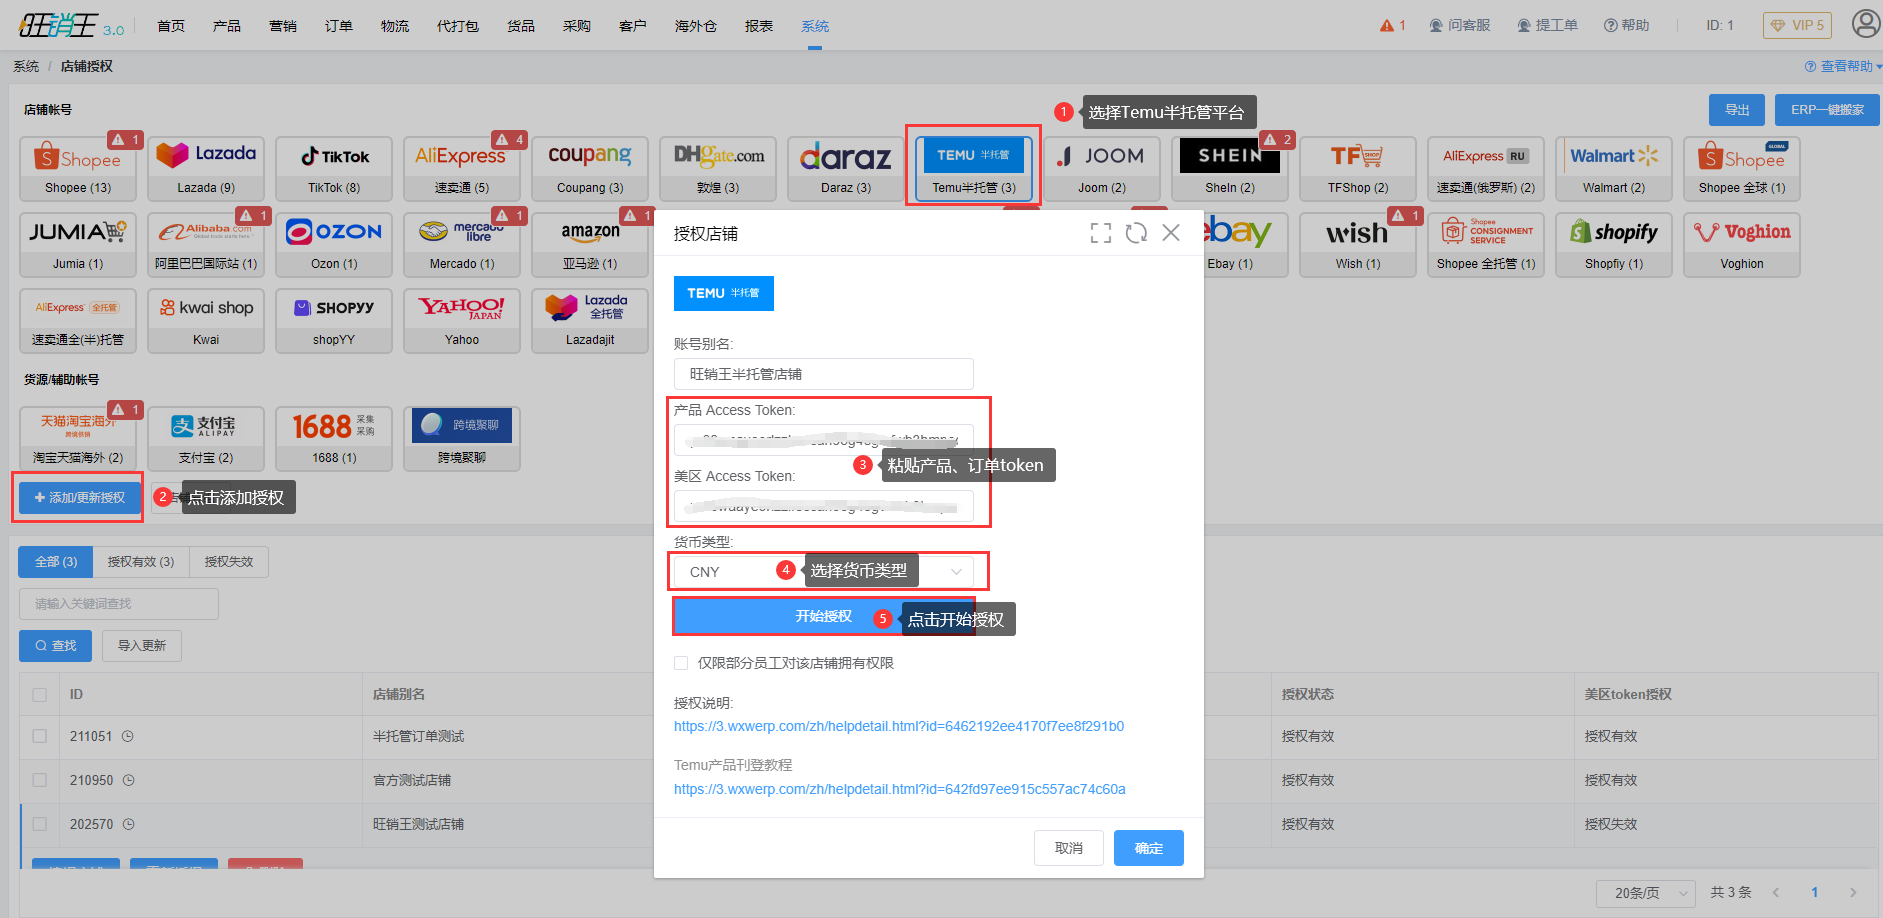Click the refresh icon in 授权店铺 dialog
Screen dimensions: 1883x918
click(x=1136, y=233)
